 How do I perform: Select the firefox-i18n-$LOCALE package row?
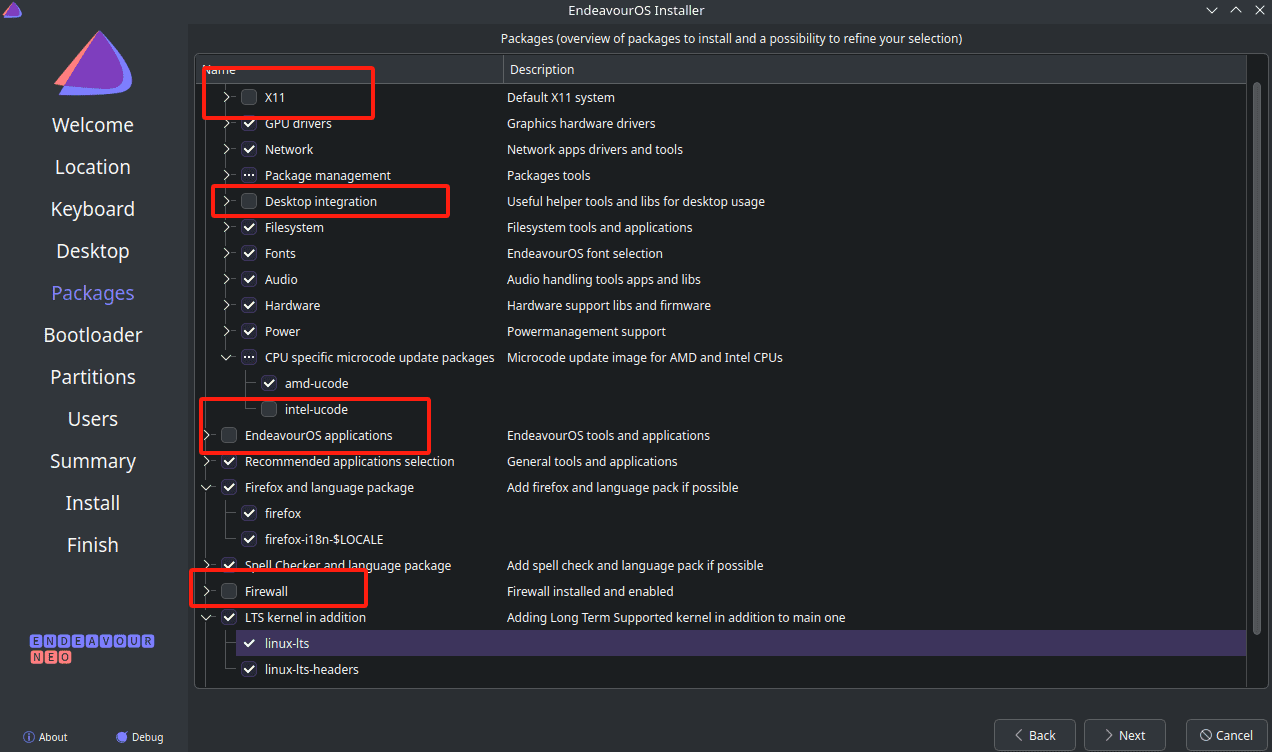tap(721, 539)
